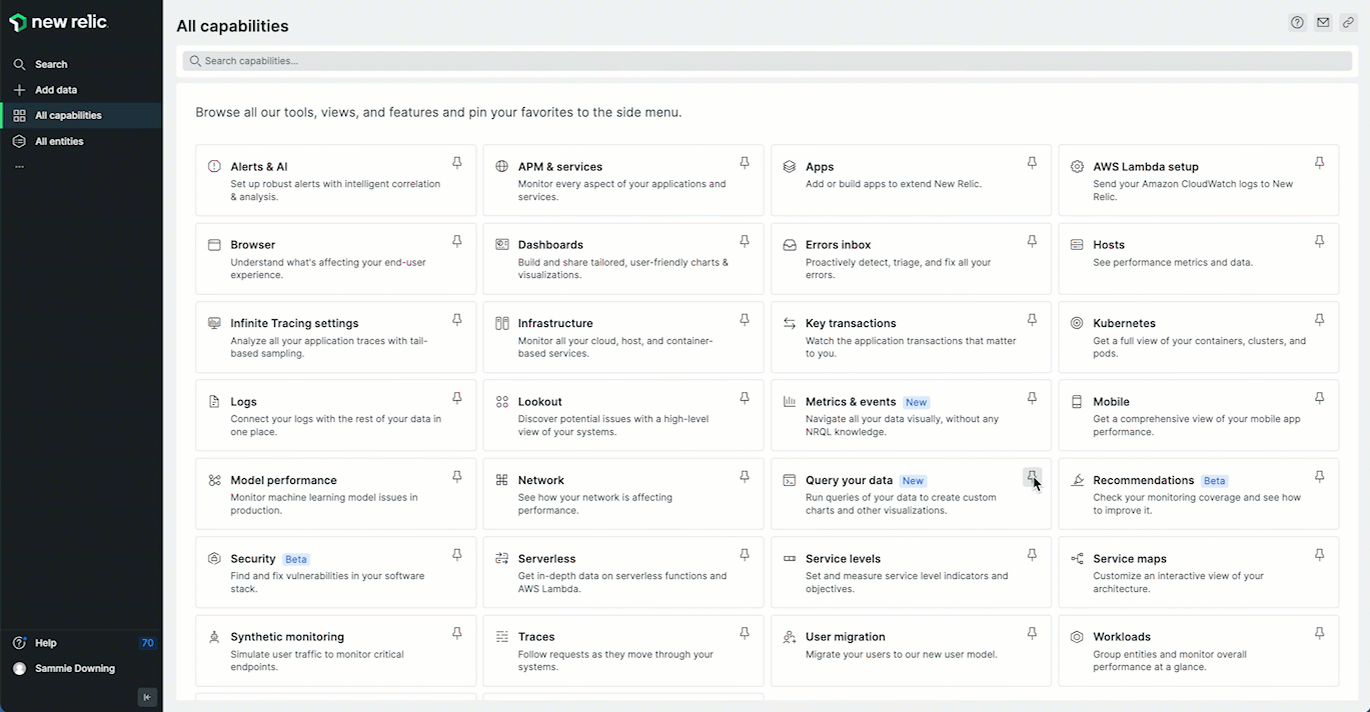Open the Sammie Downing user menu
Viewport: 1370px width, 712px height.
[x=75, y=668]
